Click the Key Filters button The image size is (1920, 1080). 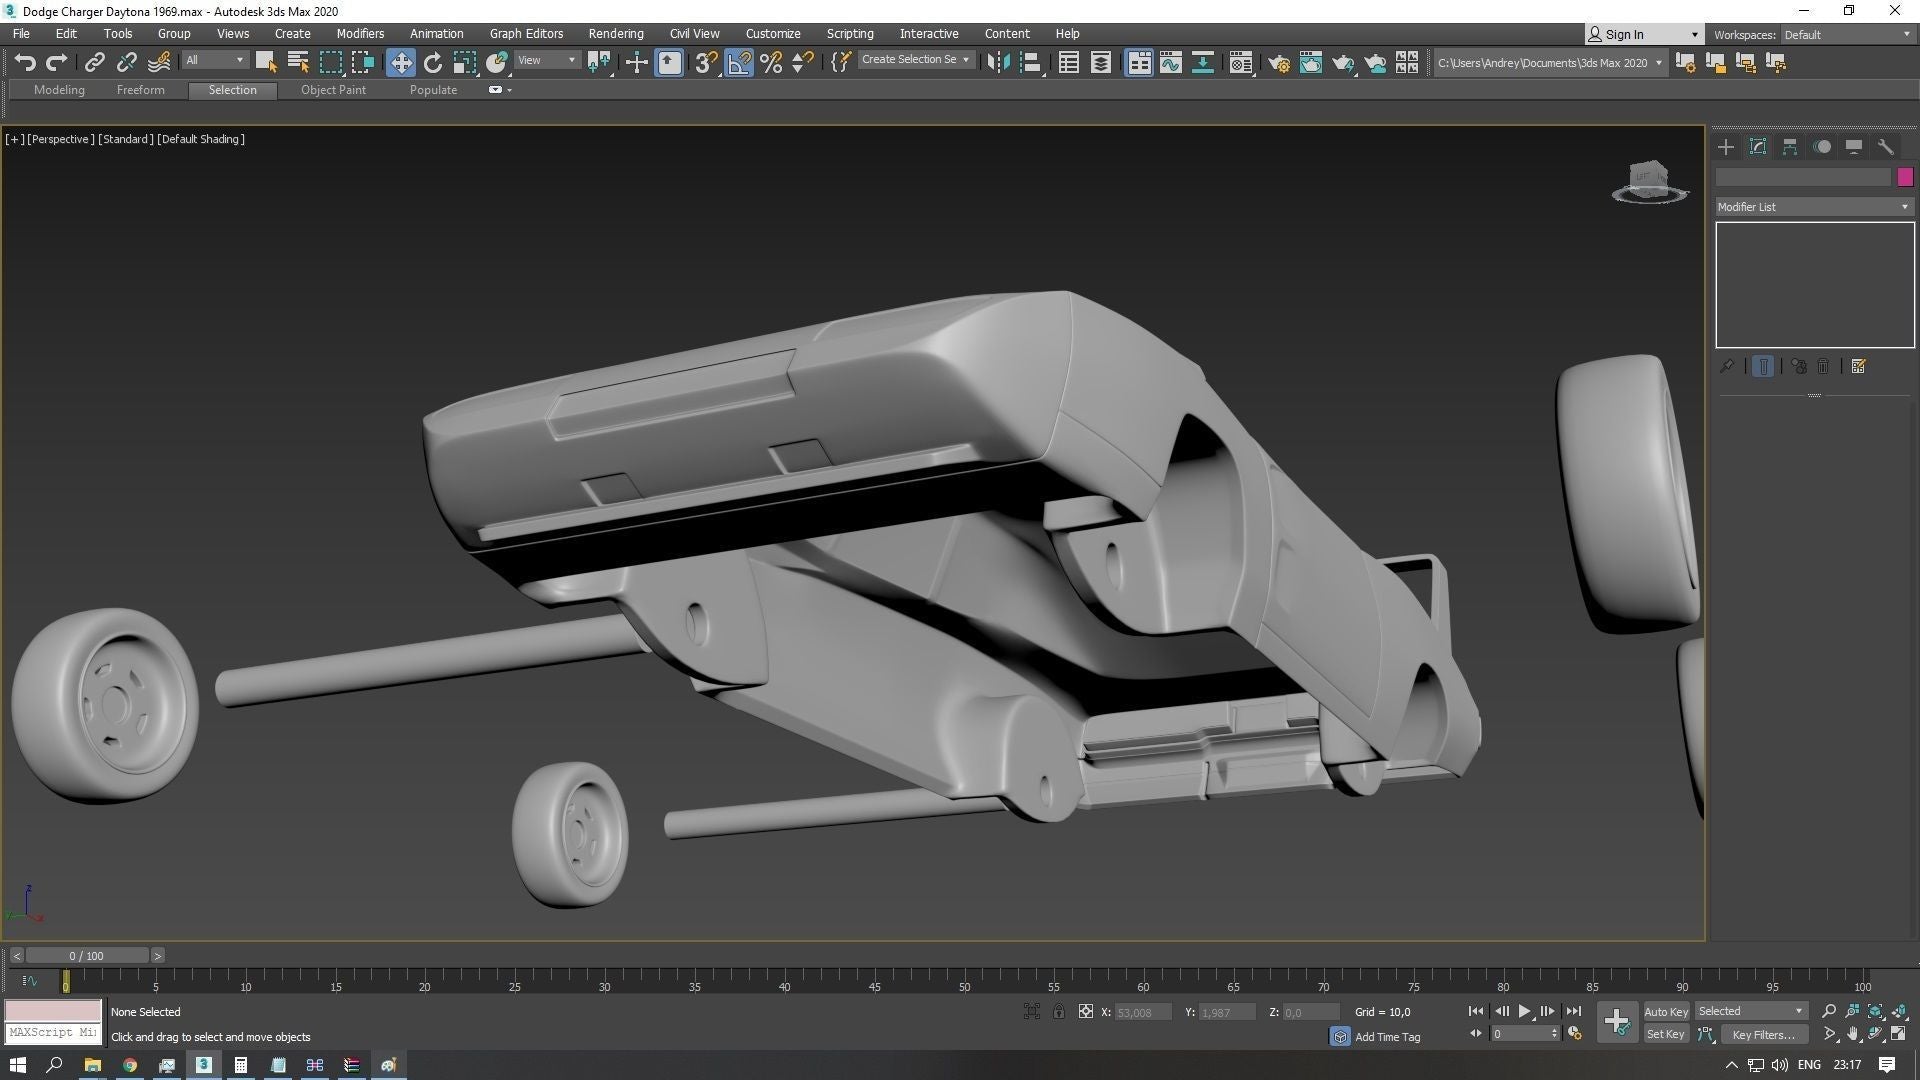(1763, 1035)
